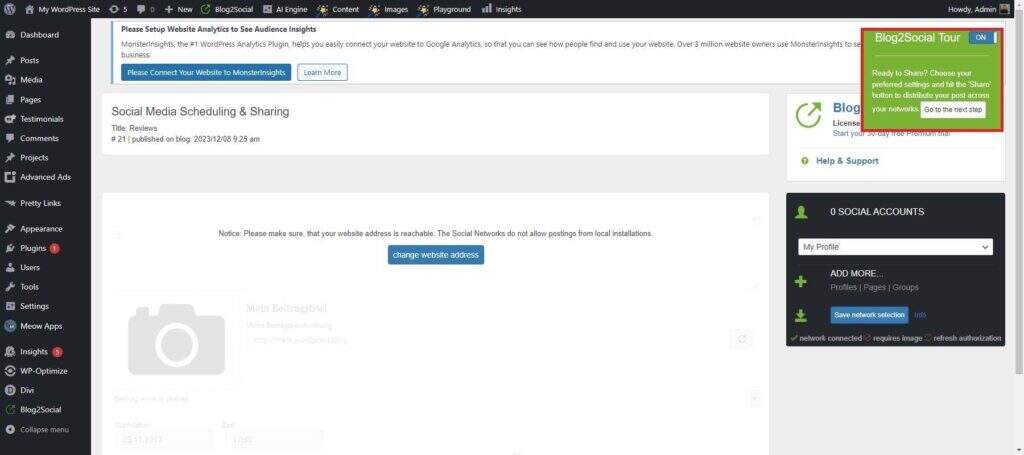Open the updates icon showing 5

coord(118,9)
